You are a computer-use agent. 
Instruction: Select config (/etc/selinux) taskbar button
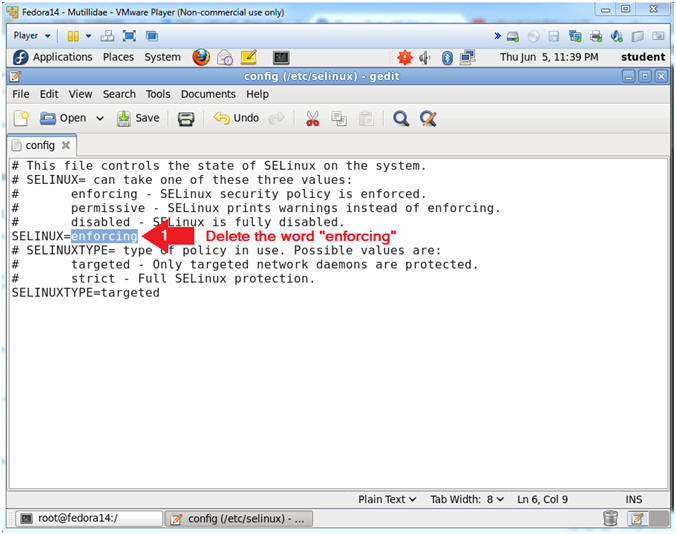tap(238, 519)
